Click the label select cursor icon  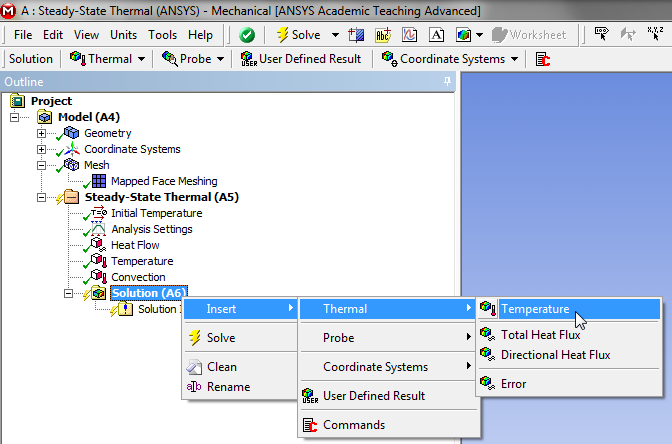click(x=601, y=34)
